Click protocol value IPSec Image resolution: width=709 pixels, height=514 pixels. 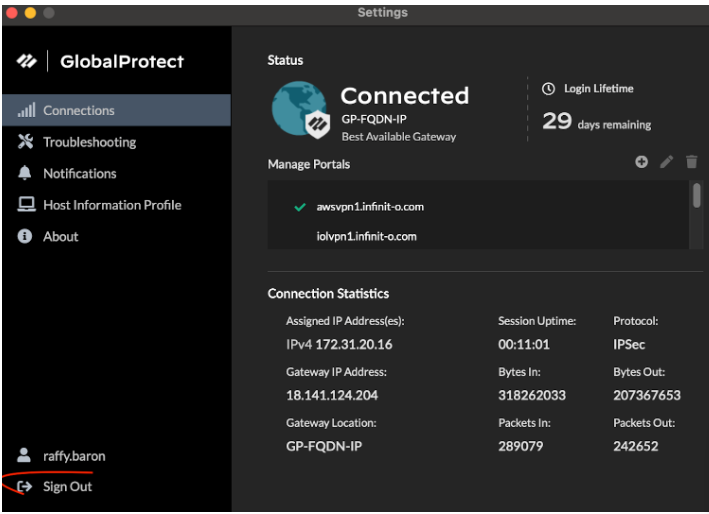coord(629,344)
